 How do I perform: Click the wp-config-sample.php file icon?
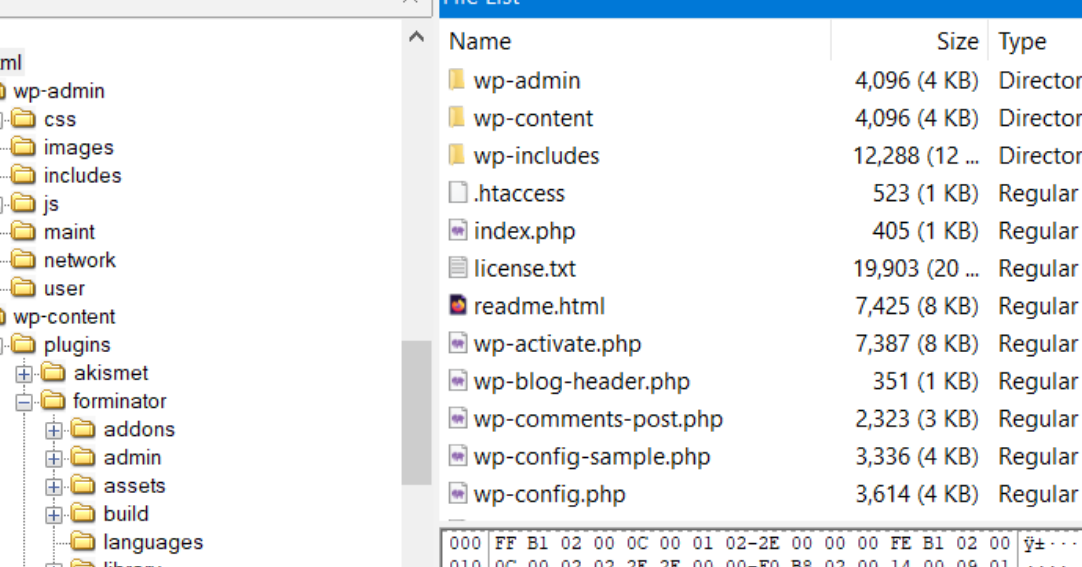tap(458, 456)
